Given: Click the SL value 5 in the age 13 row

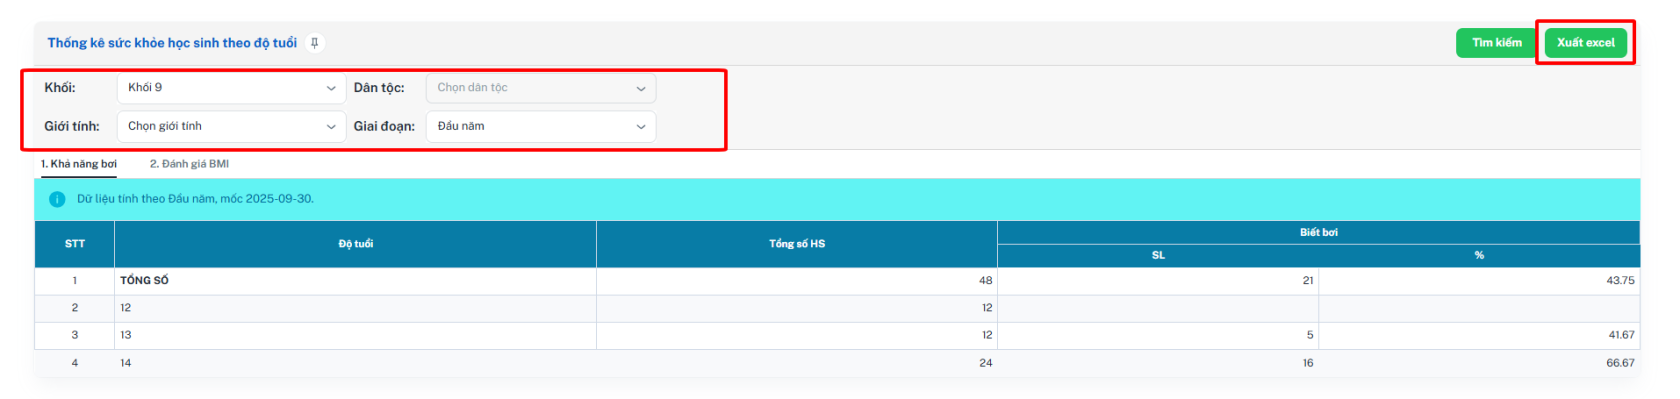Looking at the screenshot, I should click(x=1310, y=335).
